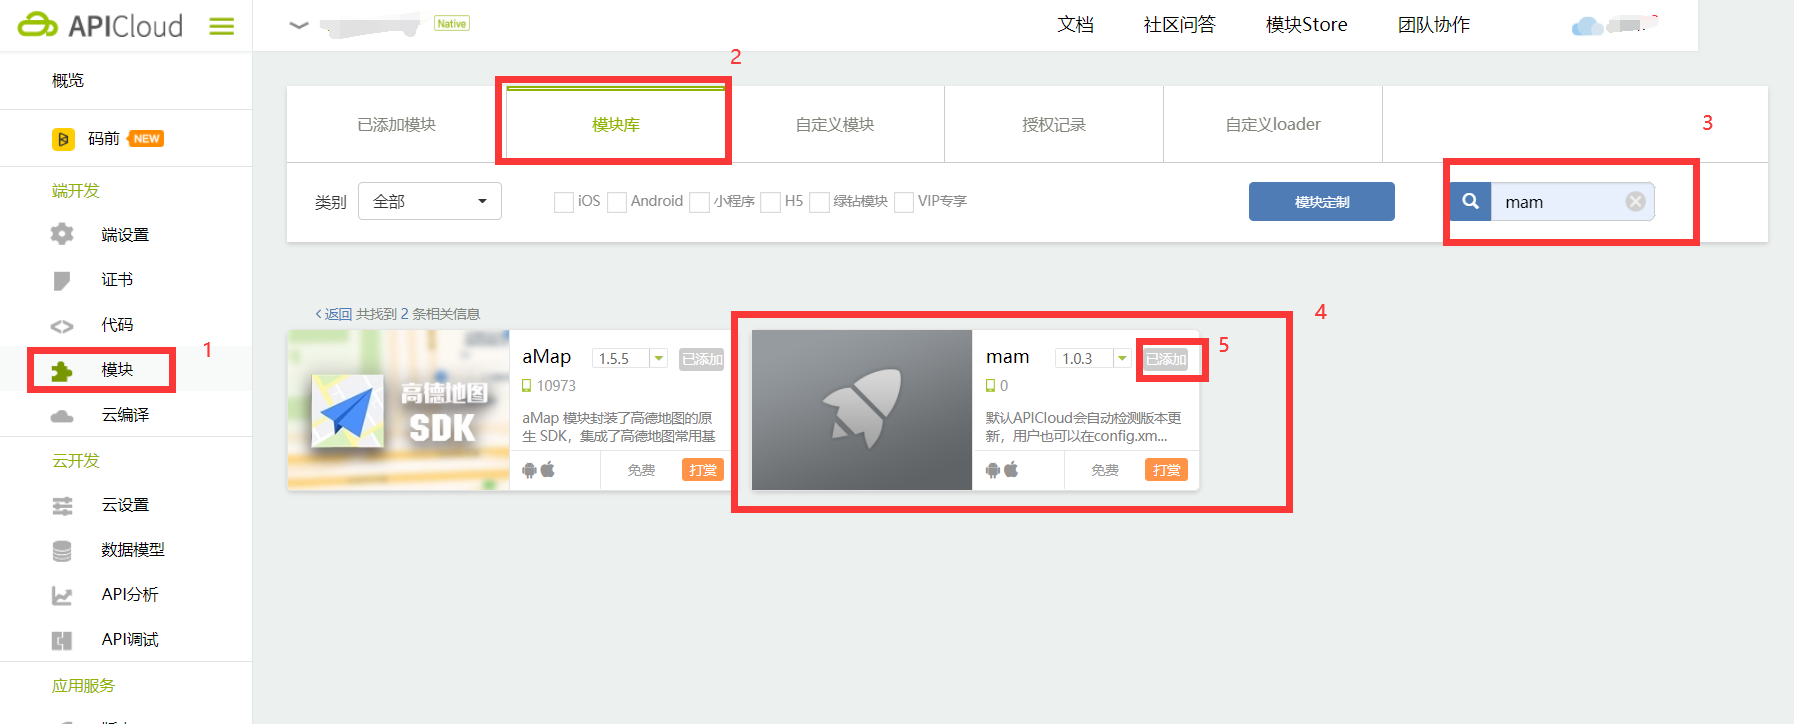Screen dimensions: 1794x724
Task: Check the VIP专享 filter checkbox
Action: point(904,202)
